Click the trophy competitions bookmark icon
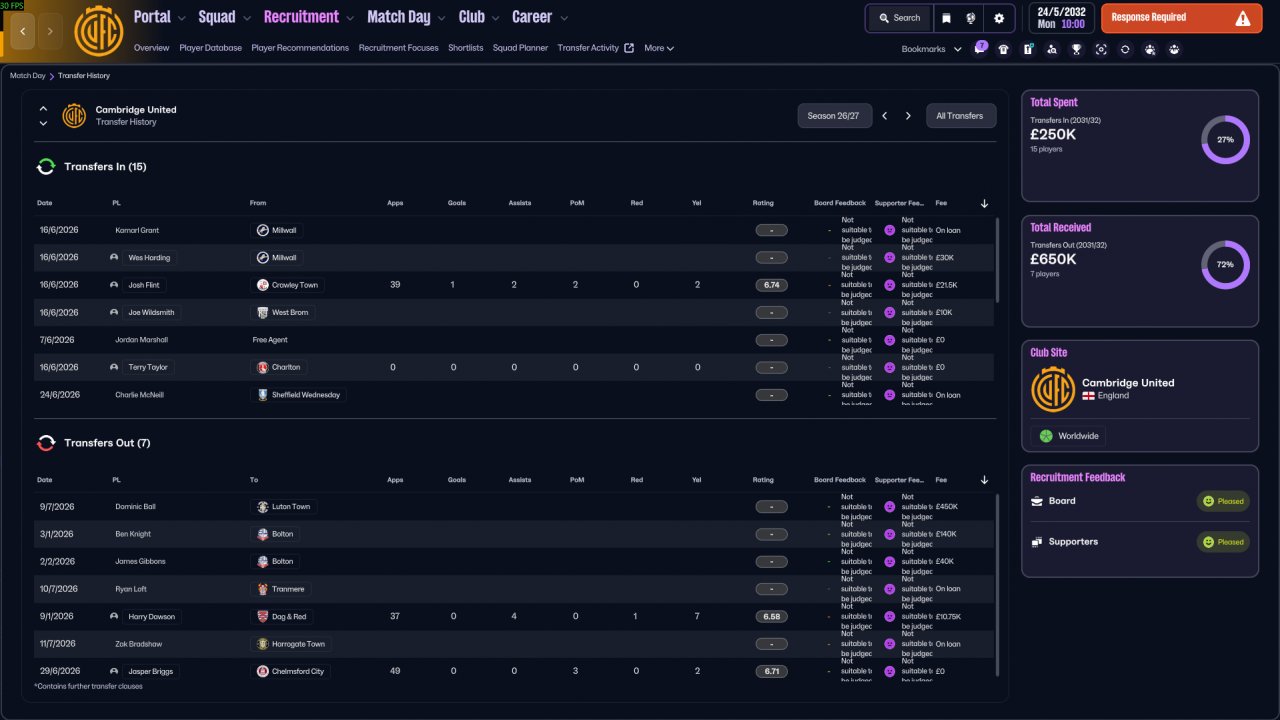Viewport: 1280px width, 720px height. pyautogui.click(x=1076, y=49)
